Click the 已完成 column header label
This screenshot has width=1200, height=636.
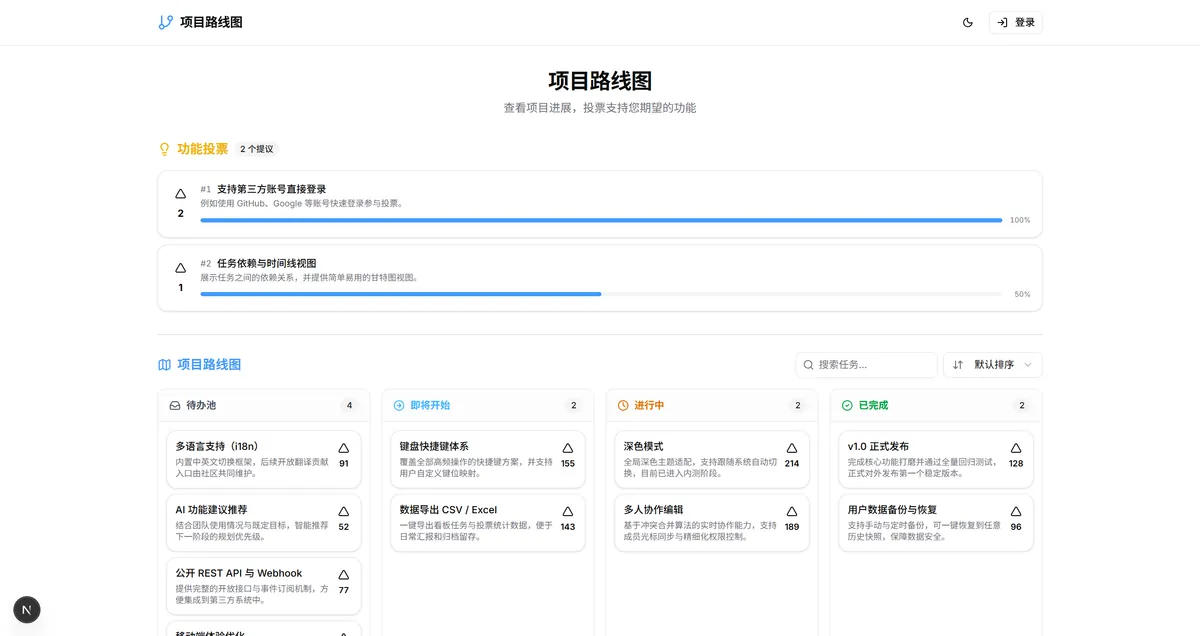click(x=873, y=405)
